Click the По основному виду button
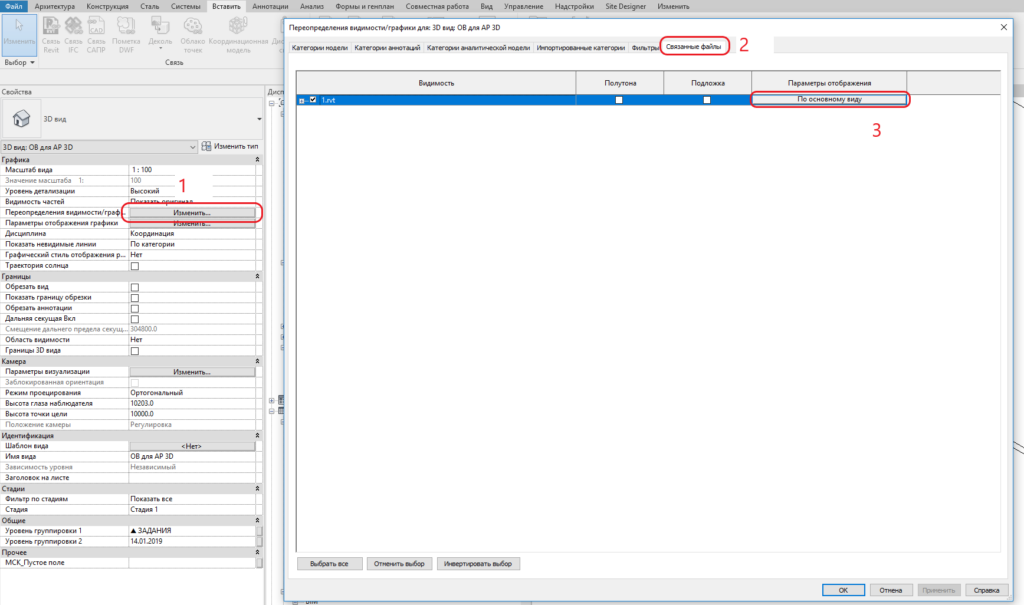 829,100
